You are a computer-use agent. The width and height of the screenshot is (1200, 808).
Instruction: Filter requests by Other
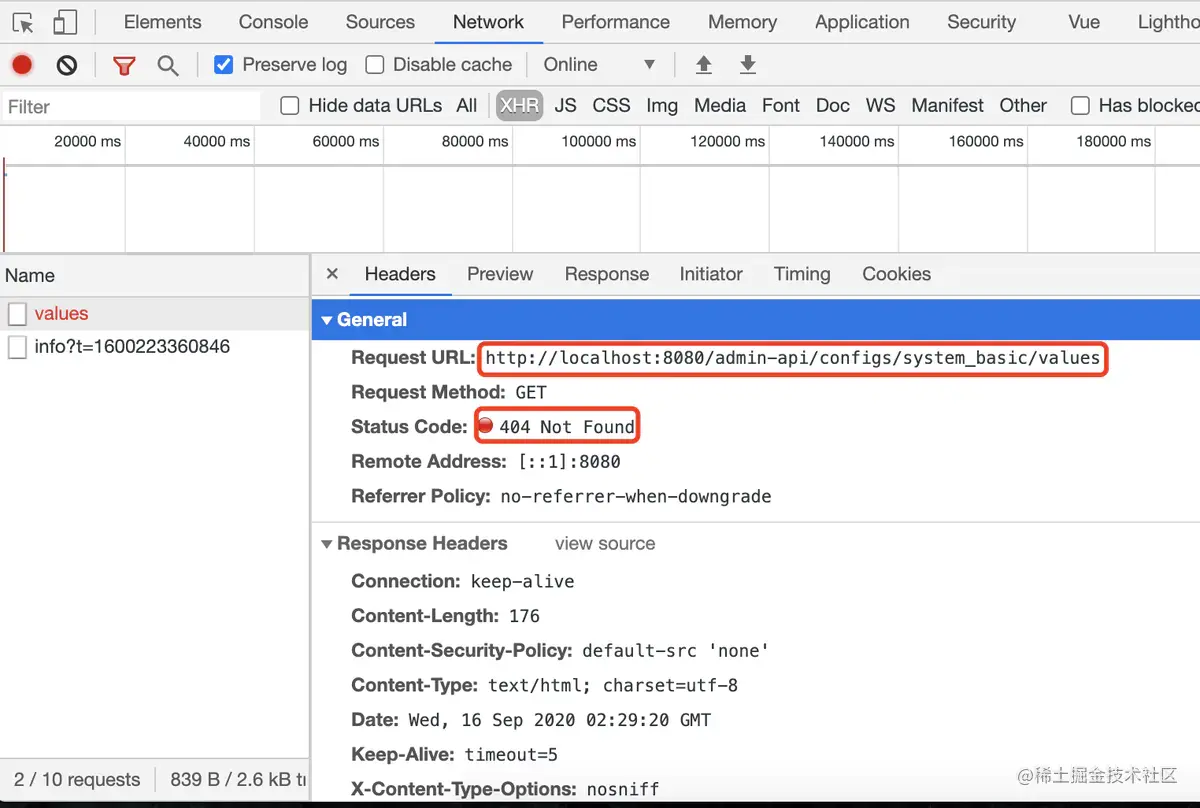[1023, 106]
